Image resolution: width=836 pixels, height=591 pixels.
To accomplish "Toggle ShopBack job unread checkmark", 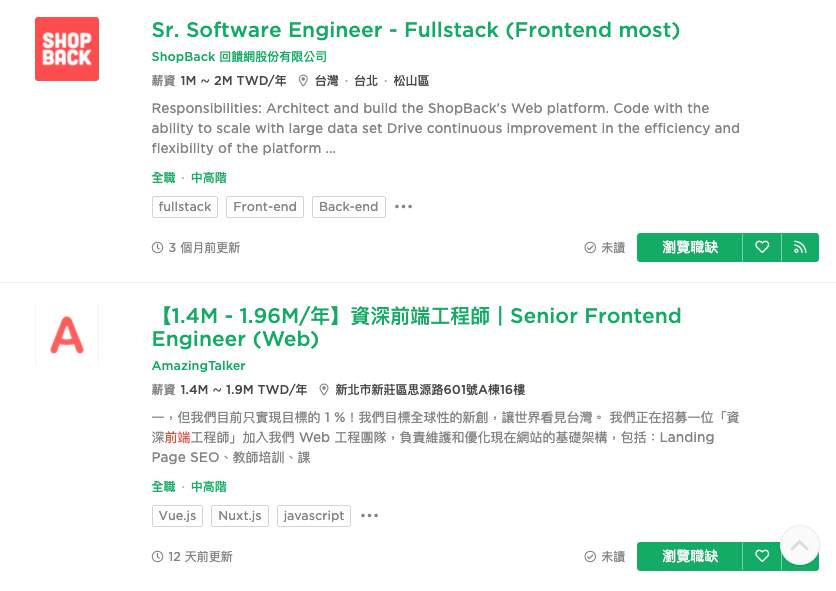I will click(x=605, y=247).
